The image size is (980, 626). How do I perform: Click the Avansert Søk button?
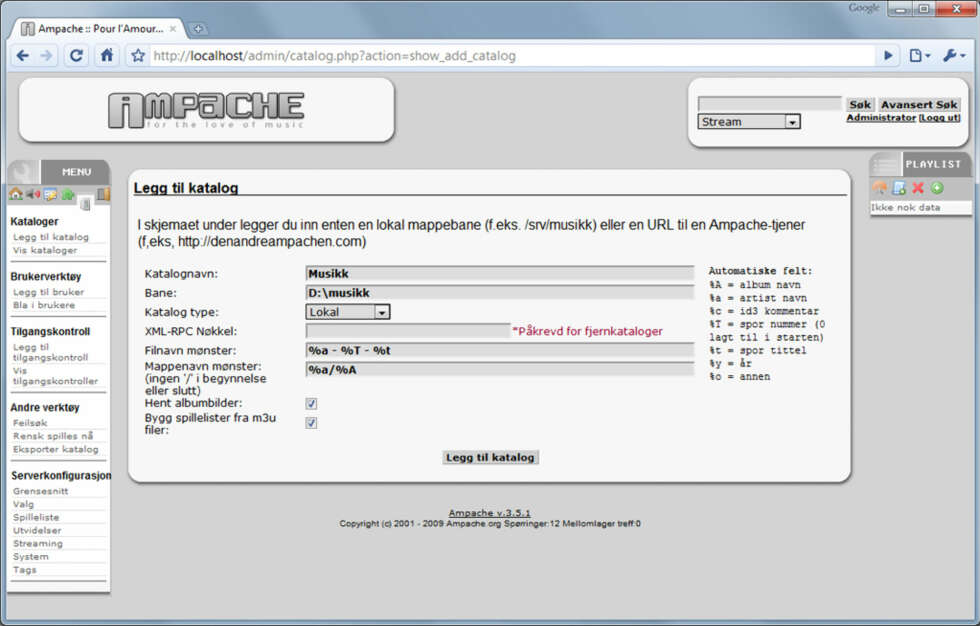(919, 104)
